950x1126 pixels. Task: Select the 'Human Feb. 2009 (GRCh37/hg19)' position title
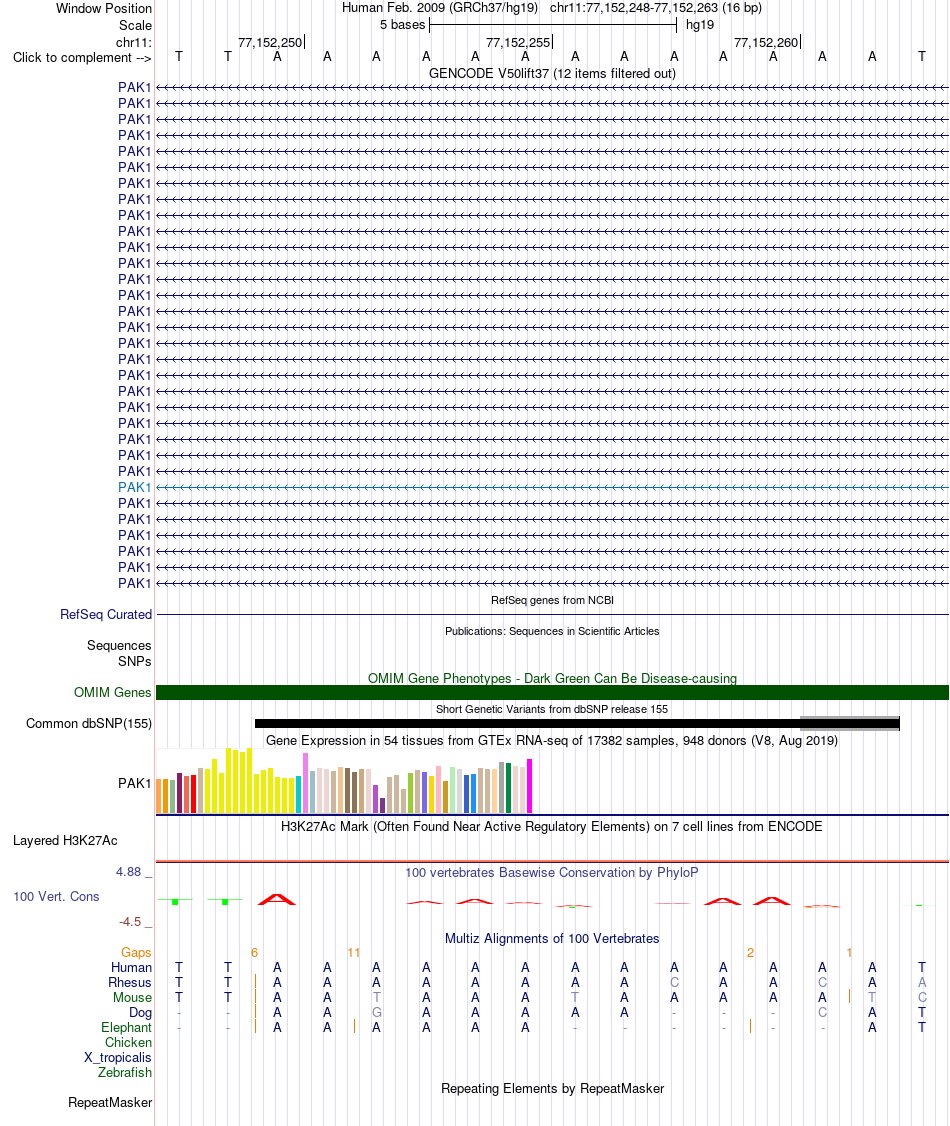pos(439,8)
